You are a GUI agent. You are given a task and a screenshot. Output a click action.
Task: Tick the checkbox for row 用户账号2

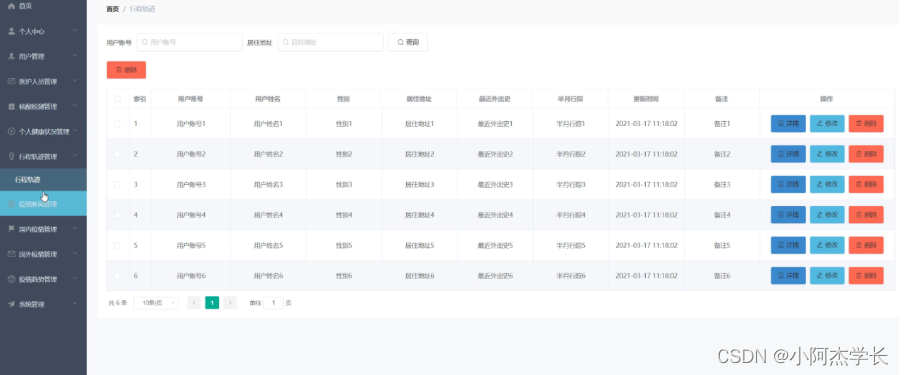(118, 154)
